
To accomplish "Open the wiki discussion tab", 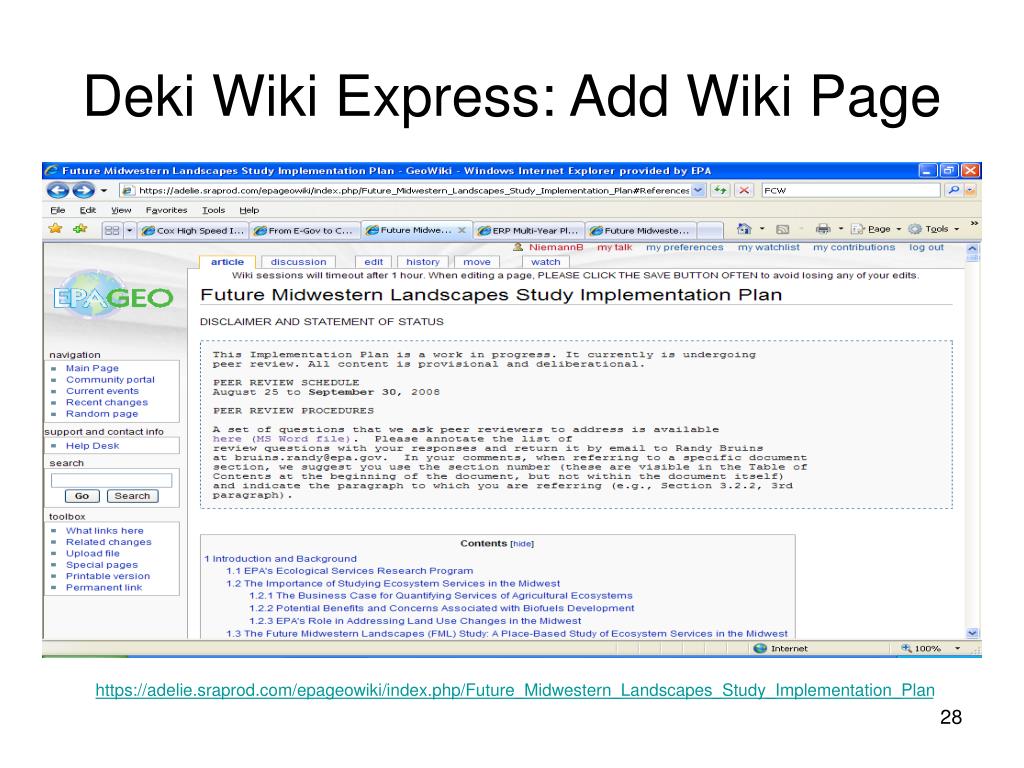I will (x=298, y=262).
